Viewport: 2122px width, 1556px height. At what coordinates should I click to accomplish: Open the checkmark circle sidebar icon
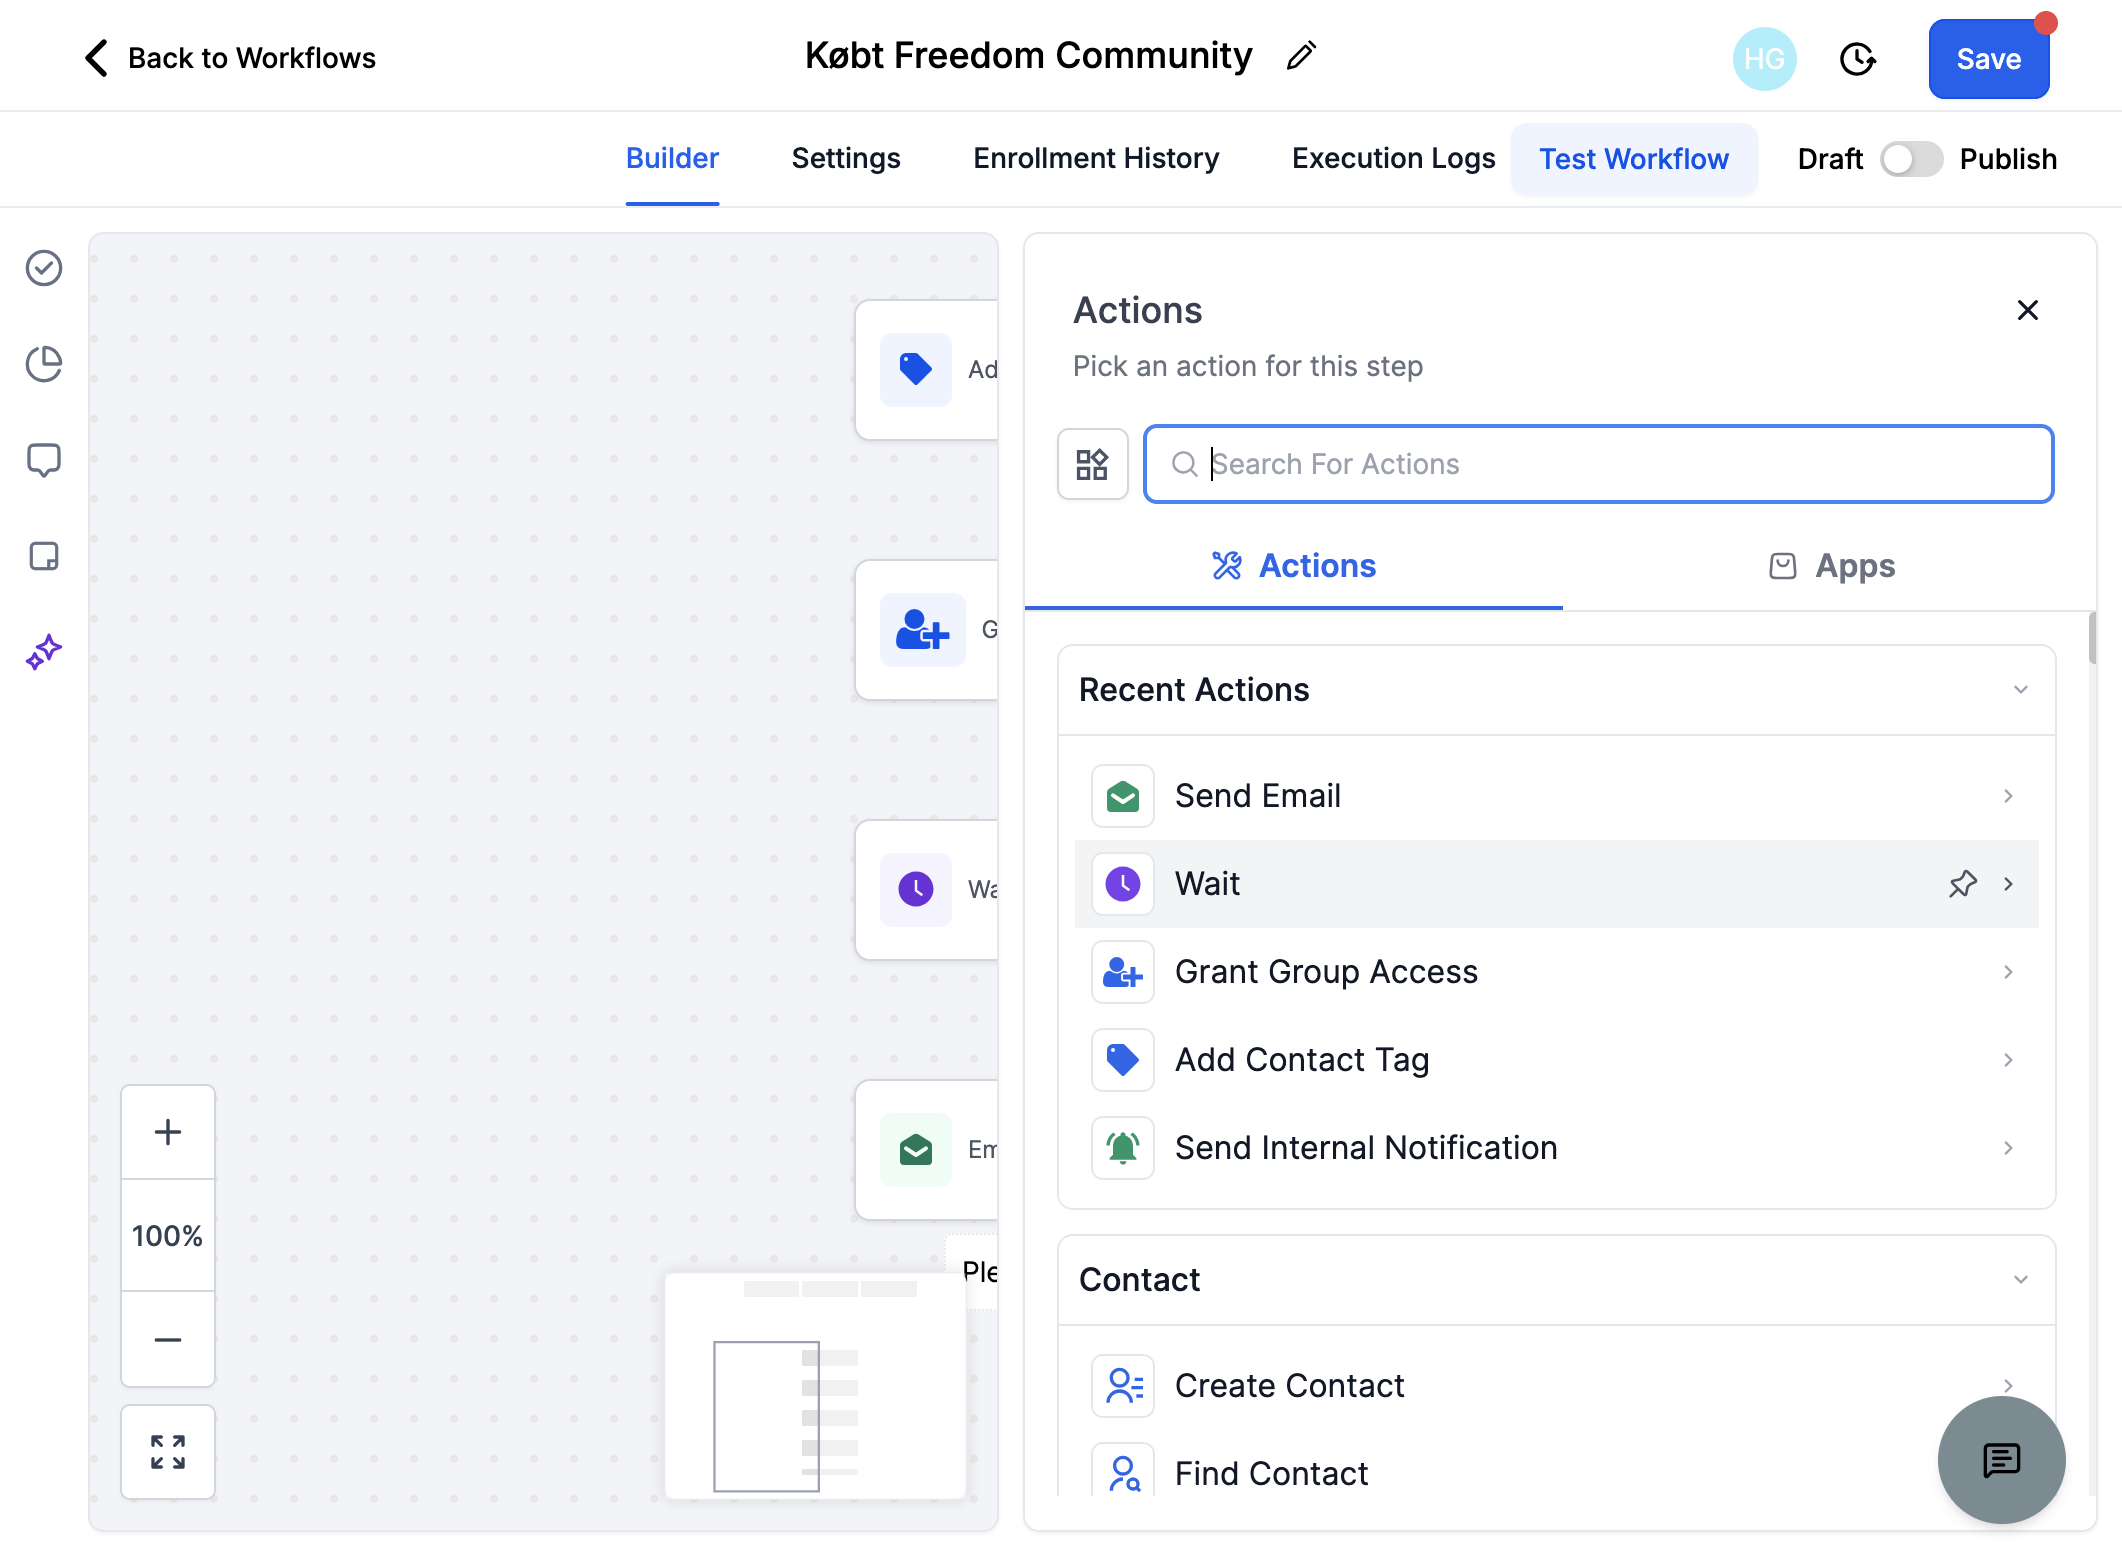point(44,268)
